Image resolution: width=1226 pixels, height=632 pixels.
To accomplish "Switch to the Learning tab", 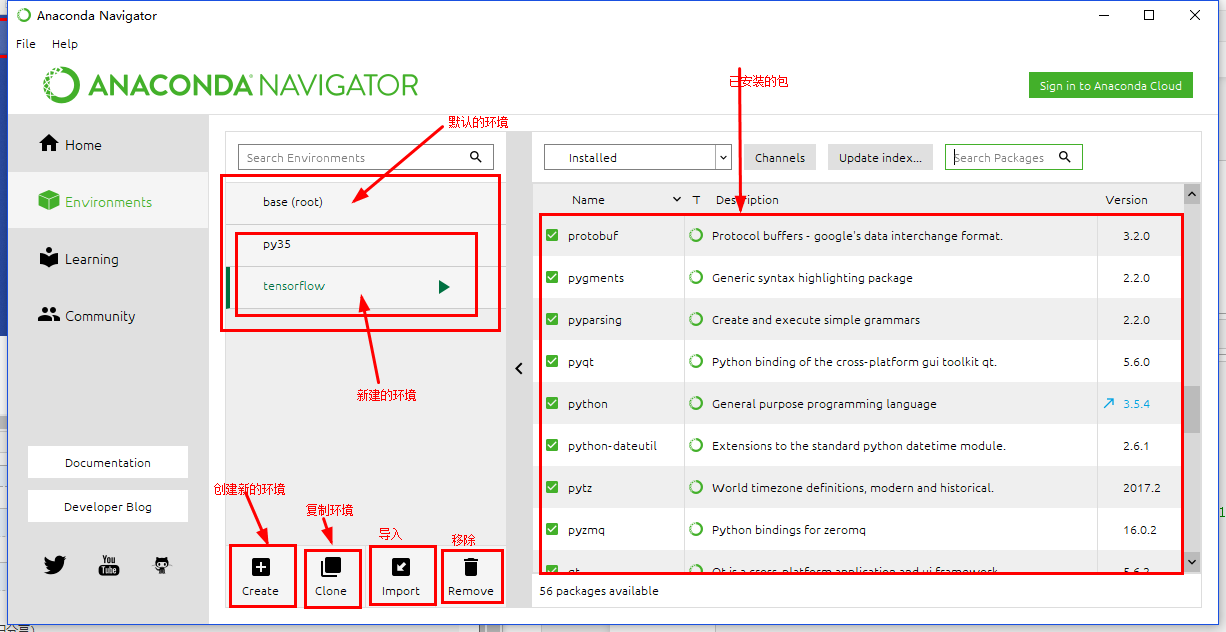I will 108,259.
